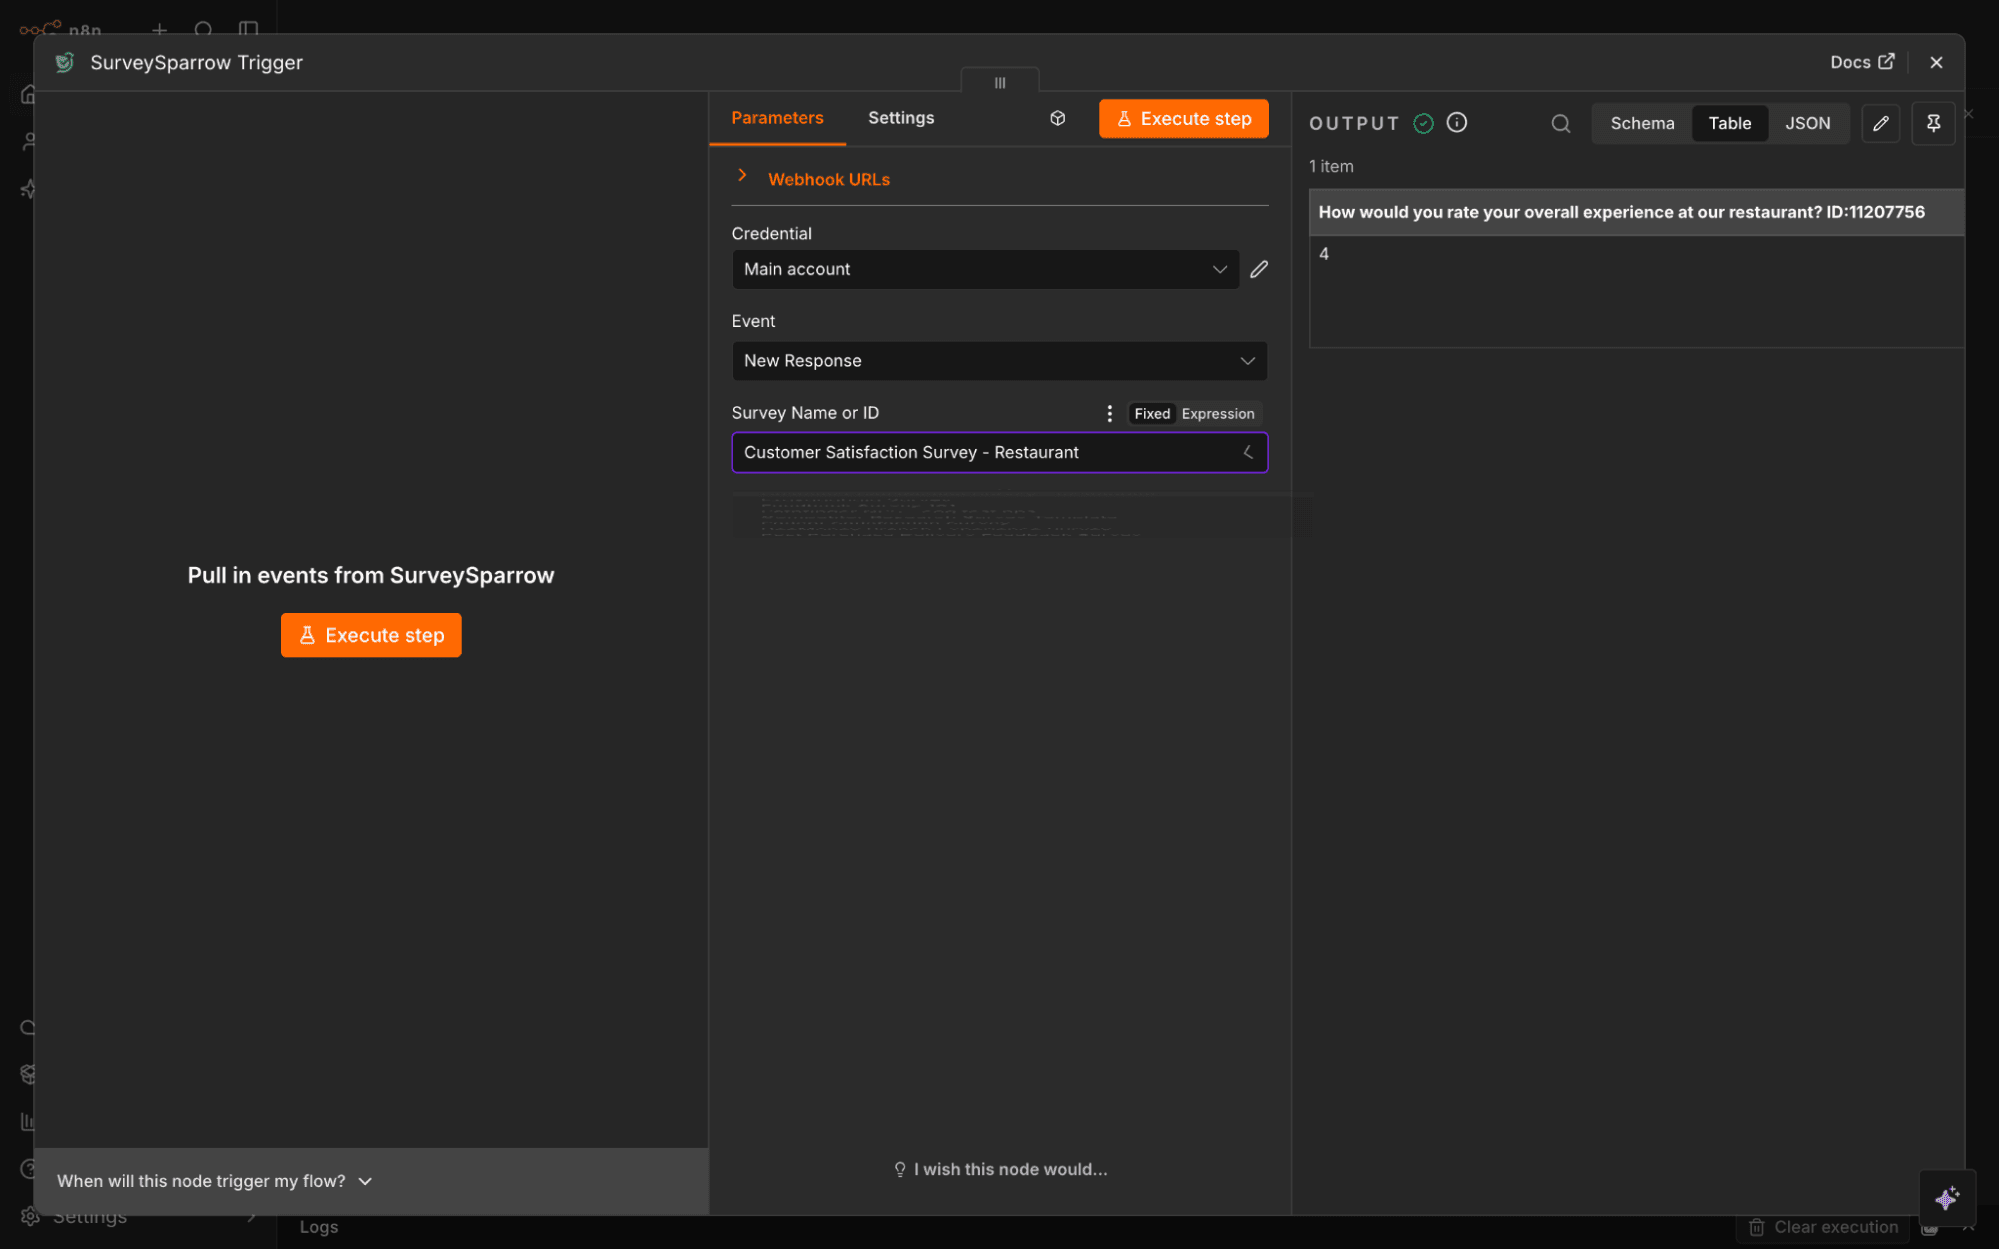
Task: Click the panel drag handle icon
Action: 1000,83
